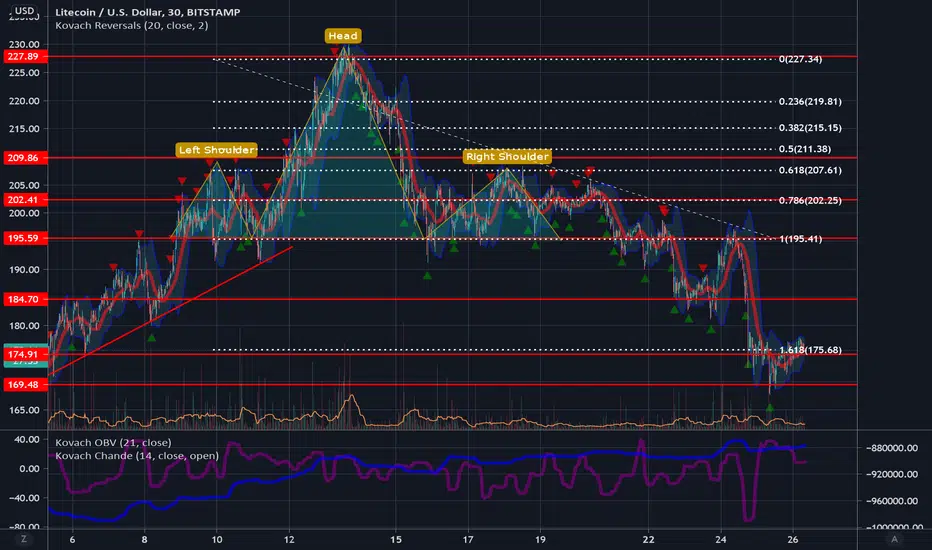
Task: Click 225.00 on the price axis
Action: click(x=24, y=73)
